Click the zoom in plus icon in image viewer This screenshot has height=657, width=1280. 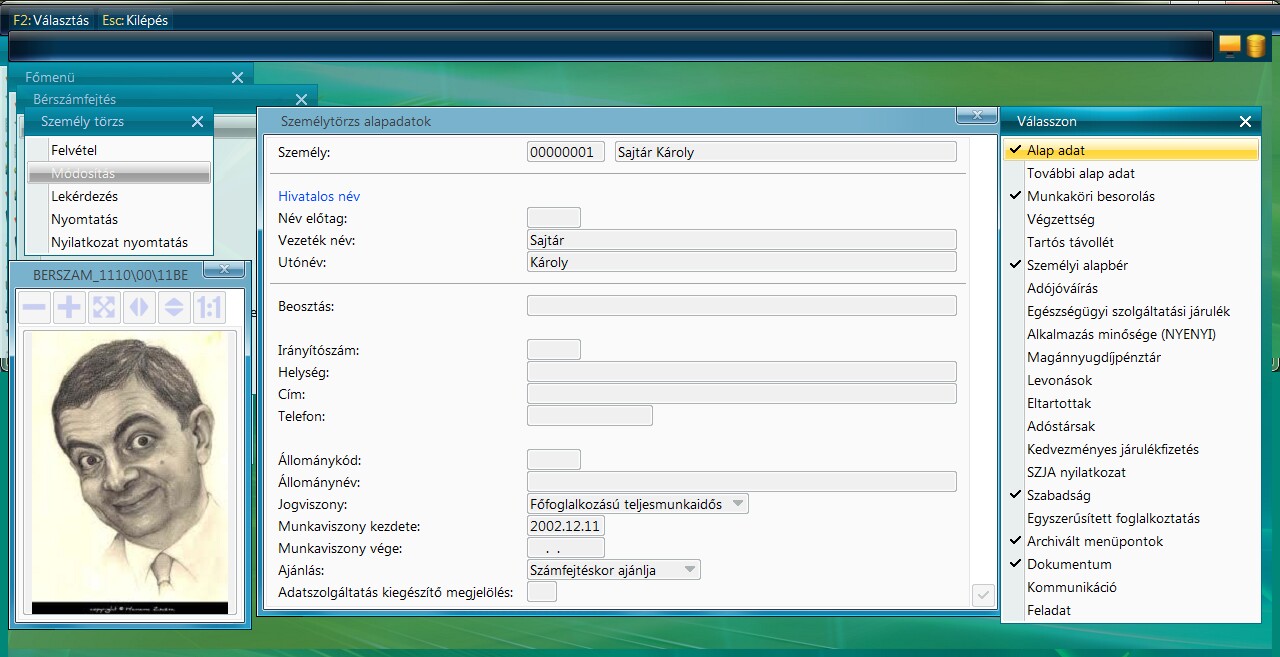coord(69,308)
